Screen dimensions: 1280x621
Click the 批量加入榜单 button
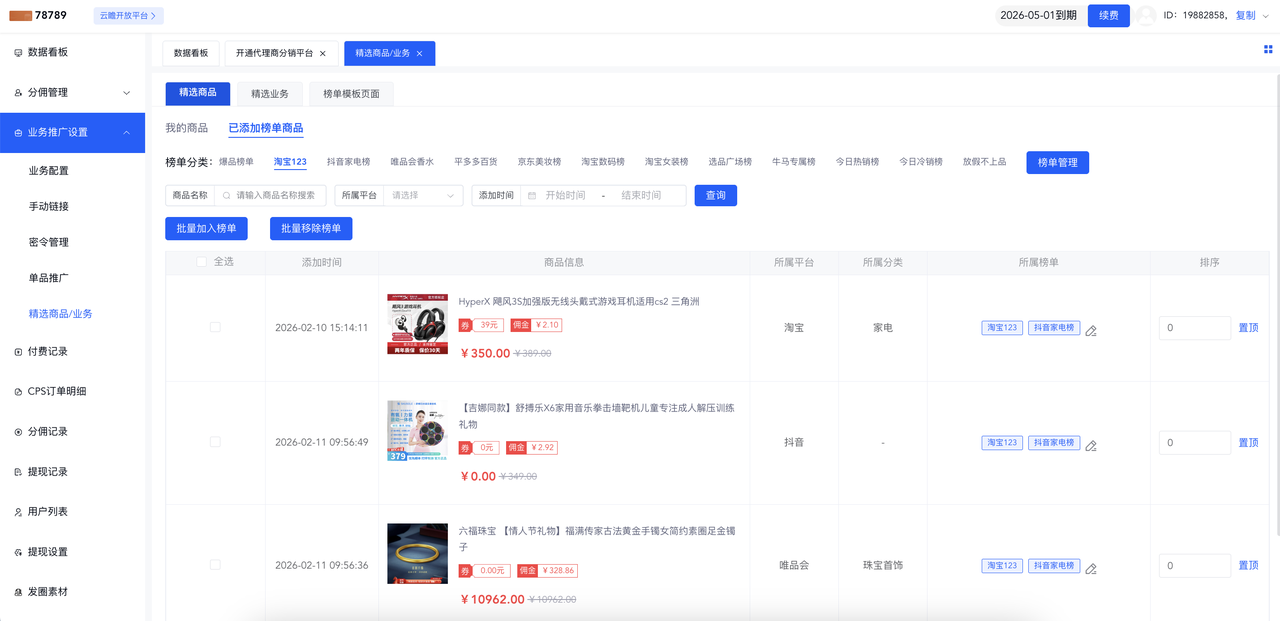[206, 229]
